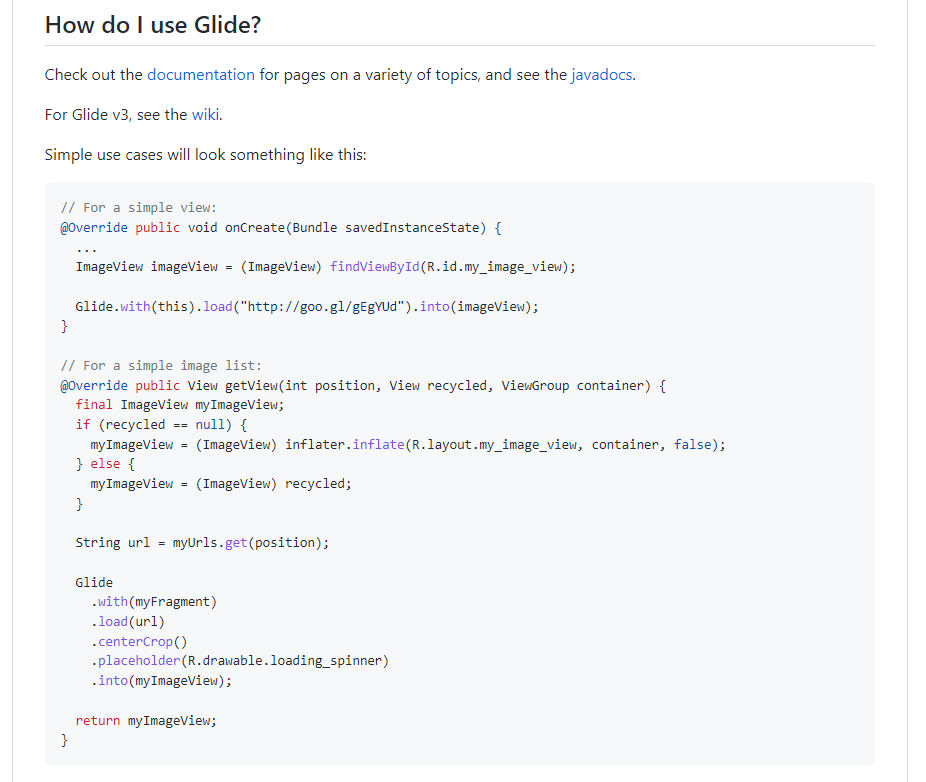Screen dimensions: 926x782
Task: Click 'Simple use cases will look something like this:'
Action: (206, 155)
